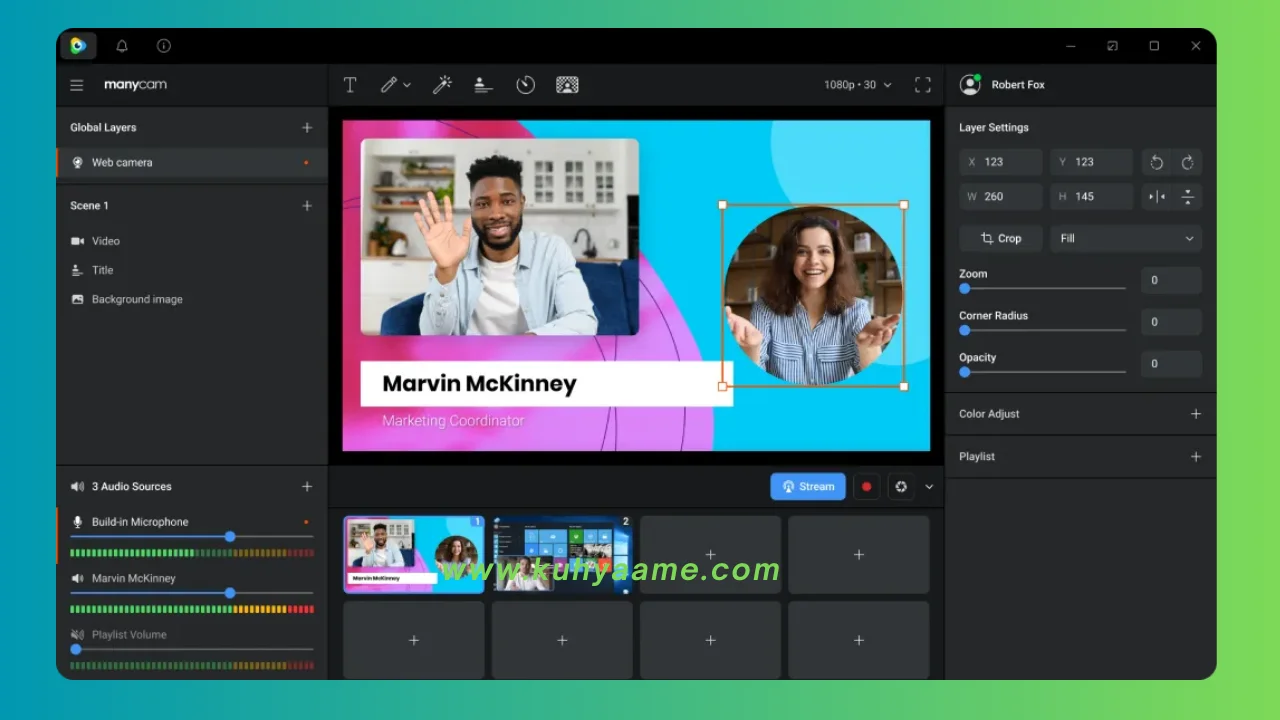
Task: Mute the Marvin McKinney audio source
Action: [x=77, y=578]
